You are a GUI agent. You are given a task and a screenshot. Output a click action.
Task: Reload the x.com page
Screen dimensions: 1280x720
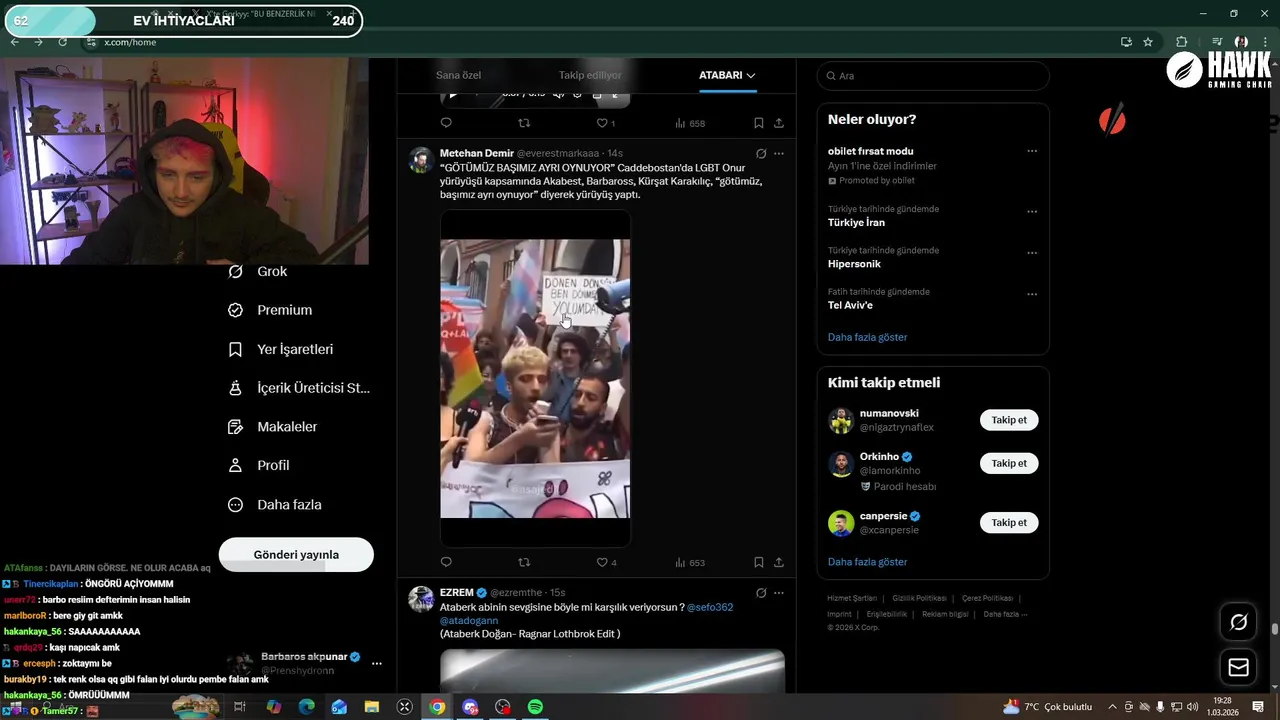click(62, 42)
